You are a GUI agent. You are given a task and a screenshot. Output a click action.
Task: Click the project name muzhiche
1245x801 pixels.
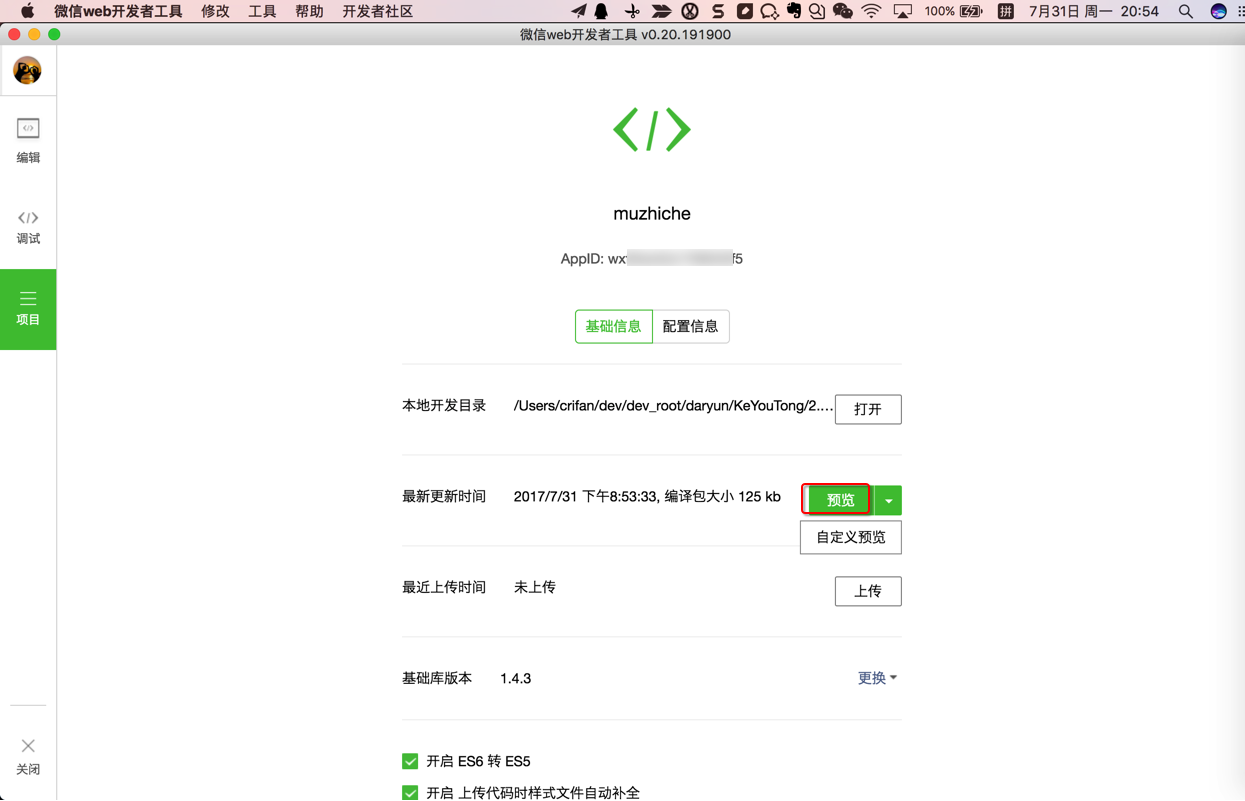(652, 213)
